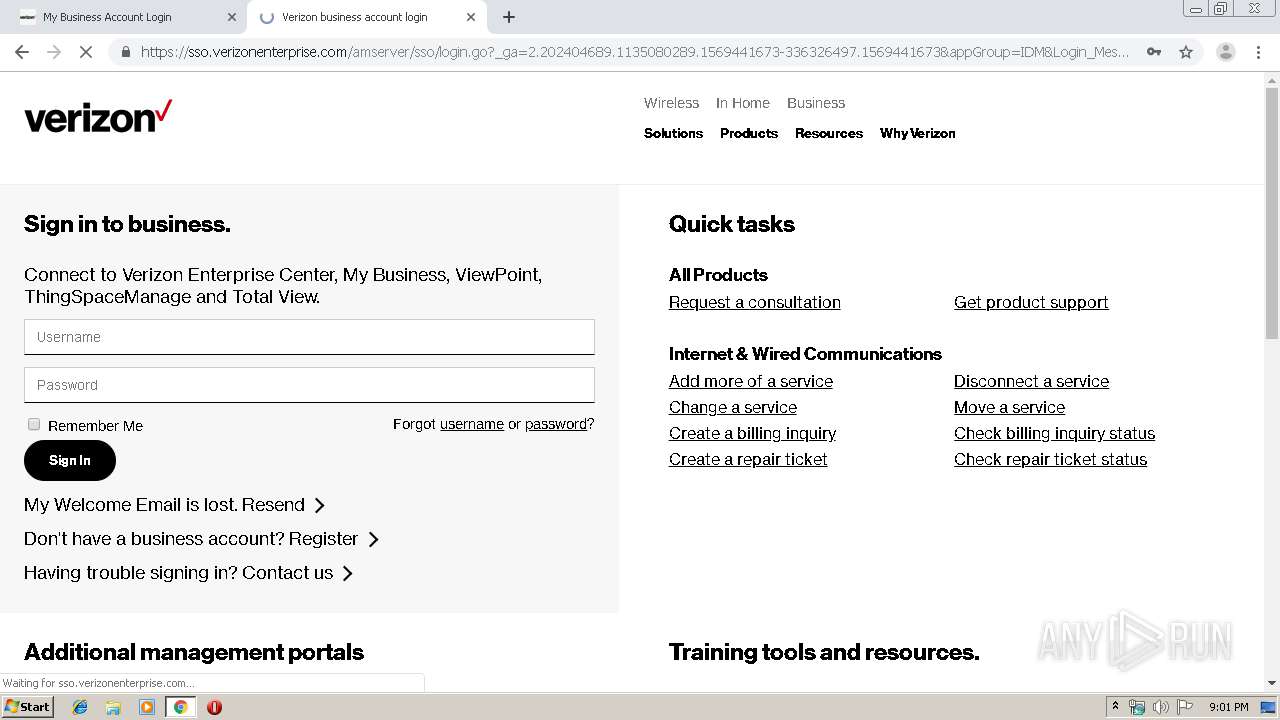Open the Solutions menu
The width and height of the screenshot is (1280, 720).
click(x=673, y=133)
